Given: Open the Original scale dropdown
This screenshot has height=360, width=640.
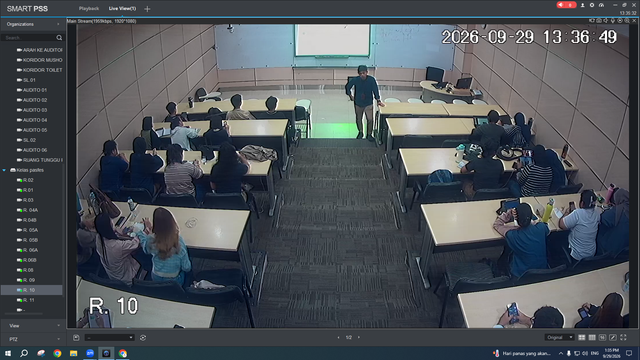Looking at the screenshot, I should coord(559,338).
